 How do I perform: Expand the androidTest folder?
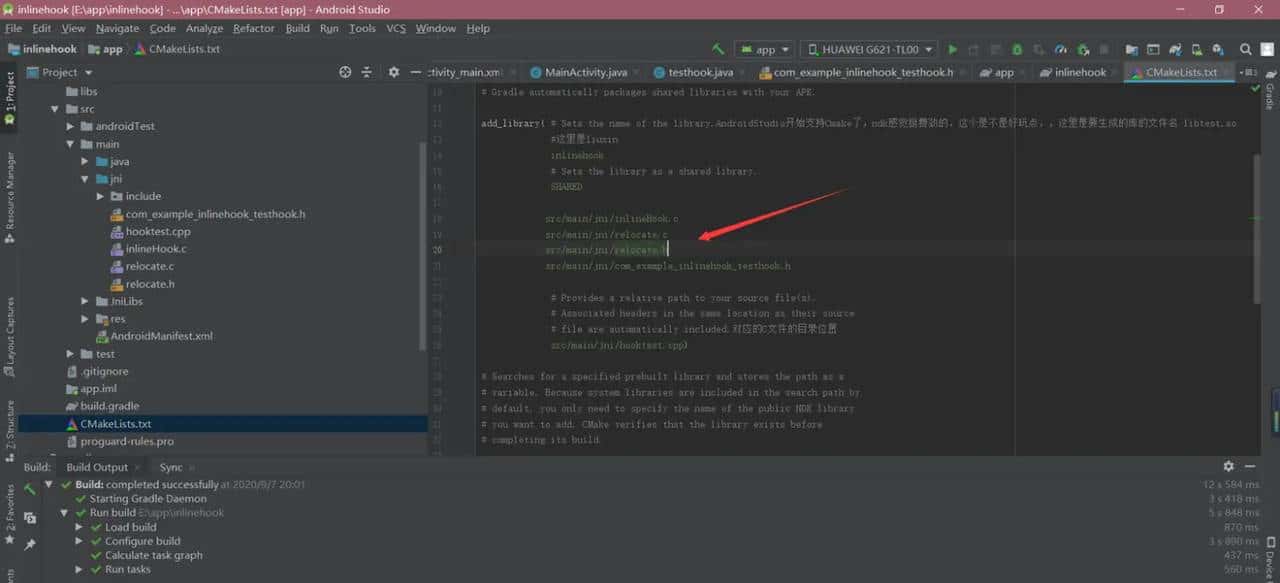[x=71, y=126]
